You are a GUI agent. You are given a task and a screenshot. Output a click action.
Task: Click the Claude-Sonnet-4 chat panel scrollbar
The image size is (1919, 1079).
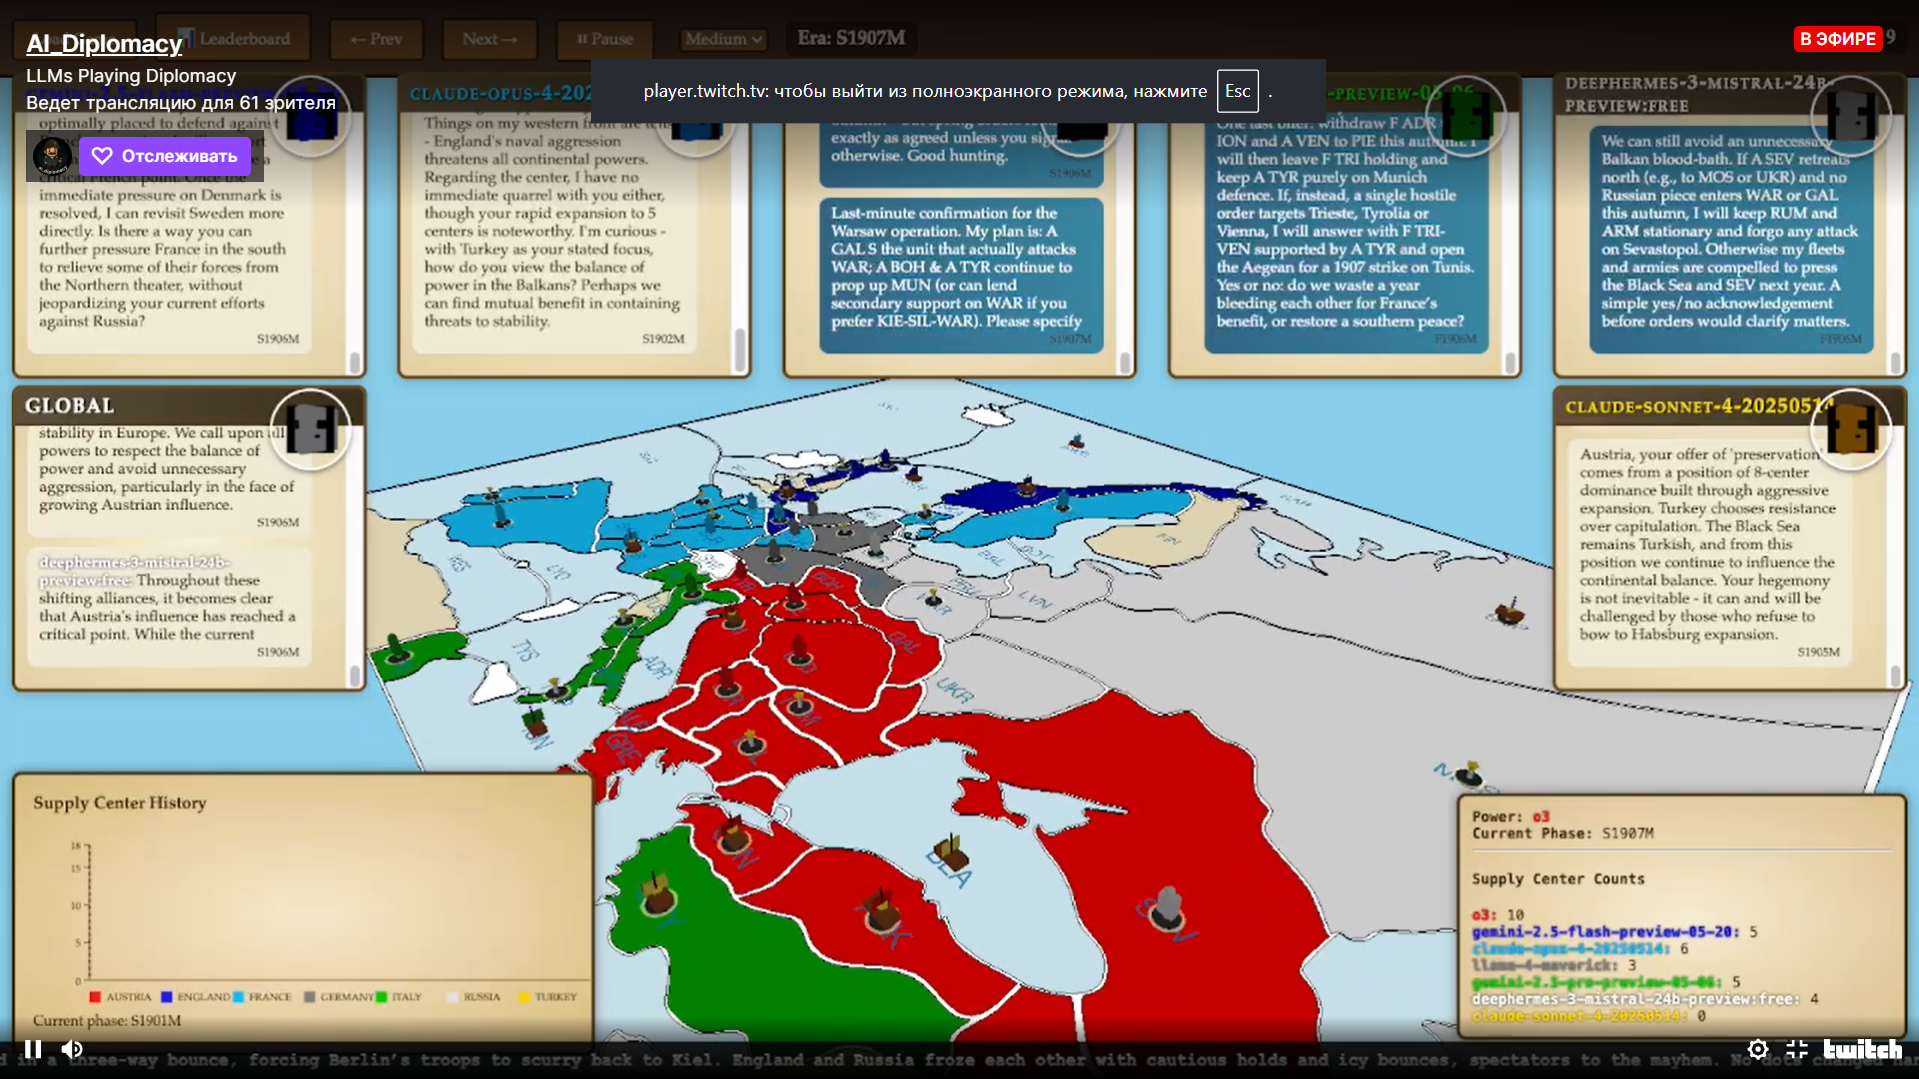click(x=1895, y=675)
